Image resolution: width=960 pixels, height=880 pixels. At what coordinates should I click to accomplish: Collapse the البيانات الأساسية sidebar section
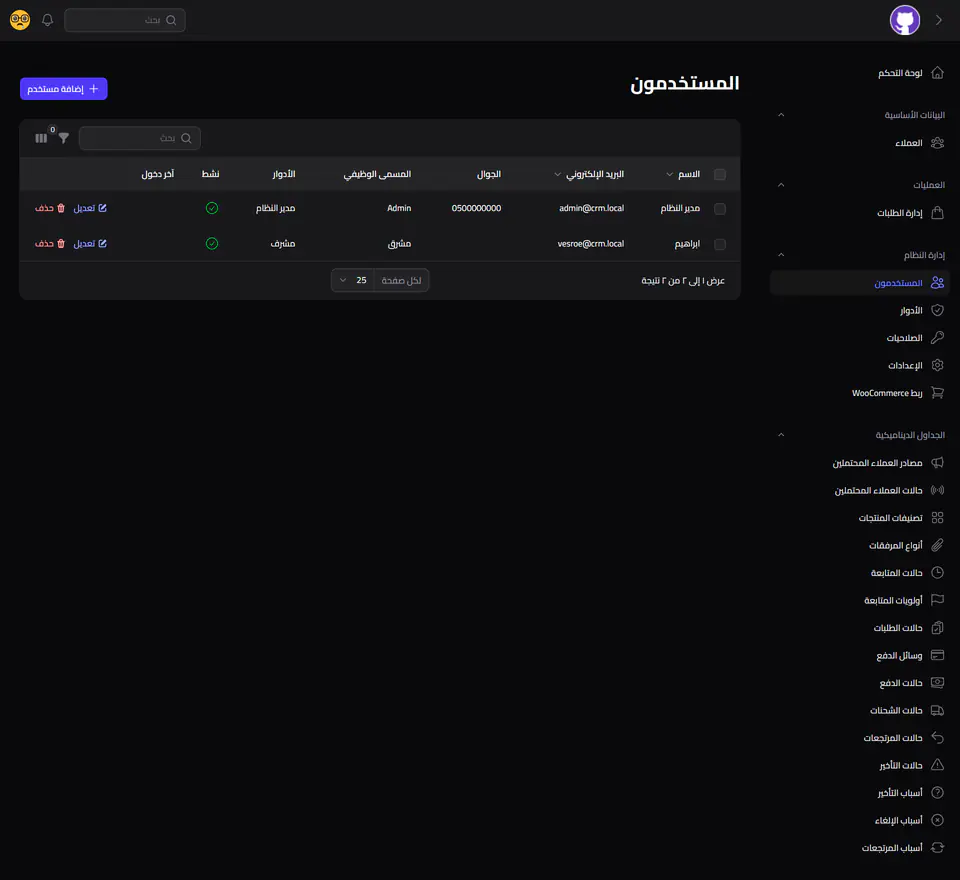click(781, 115)
